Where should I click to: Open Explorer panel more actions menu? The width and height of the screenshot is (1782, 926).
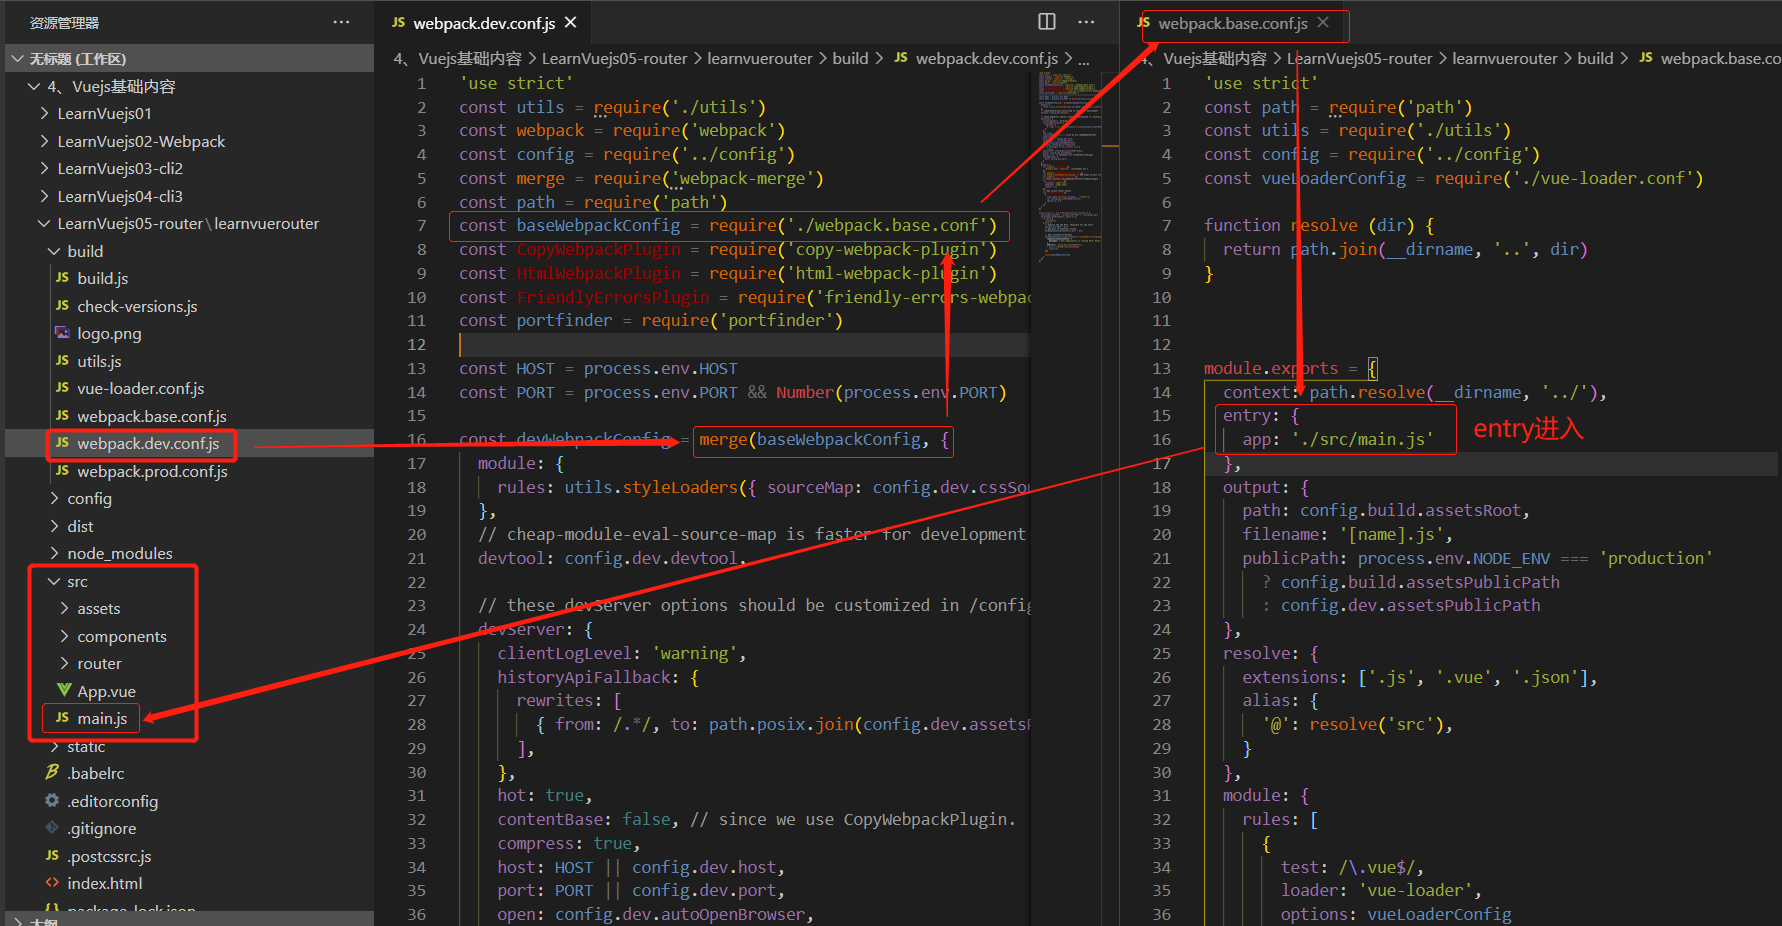342,22
